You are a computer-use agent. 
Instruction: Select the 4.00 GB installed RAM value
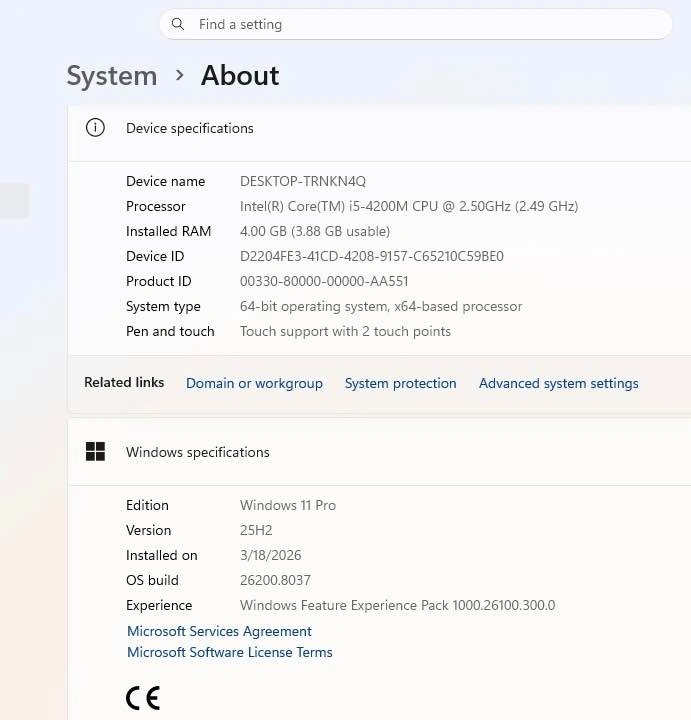pyautogui.click(x=315, y=231)
